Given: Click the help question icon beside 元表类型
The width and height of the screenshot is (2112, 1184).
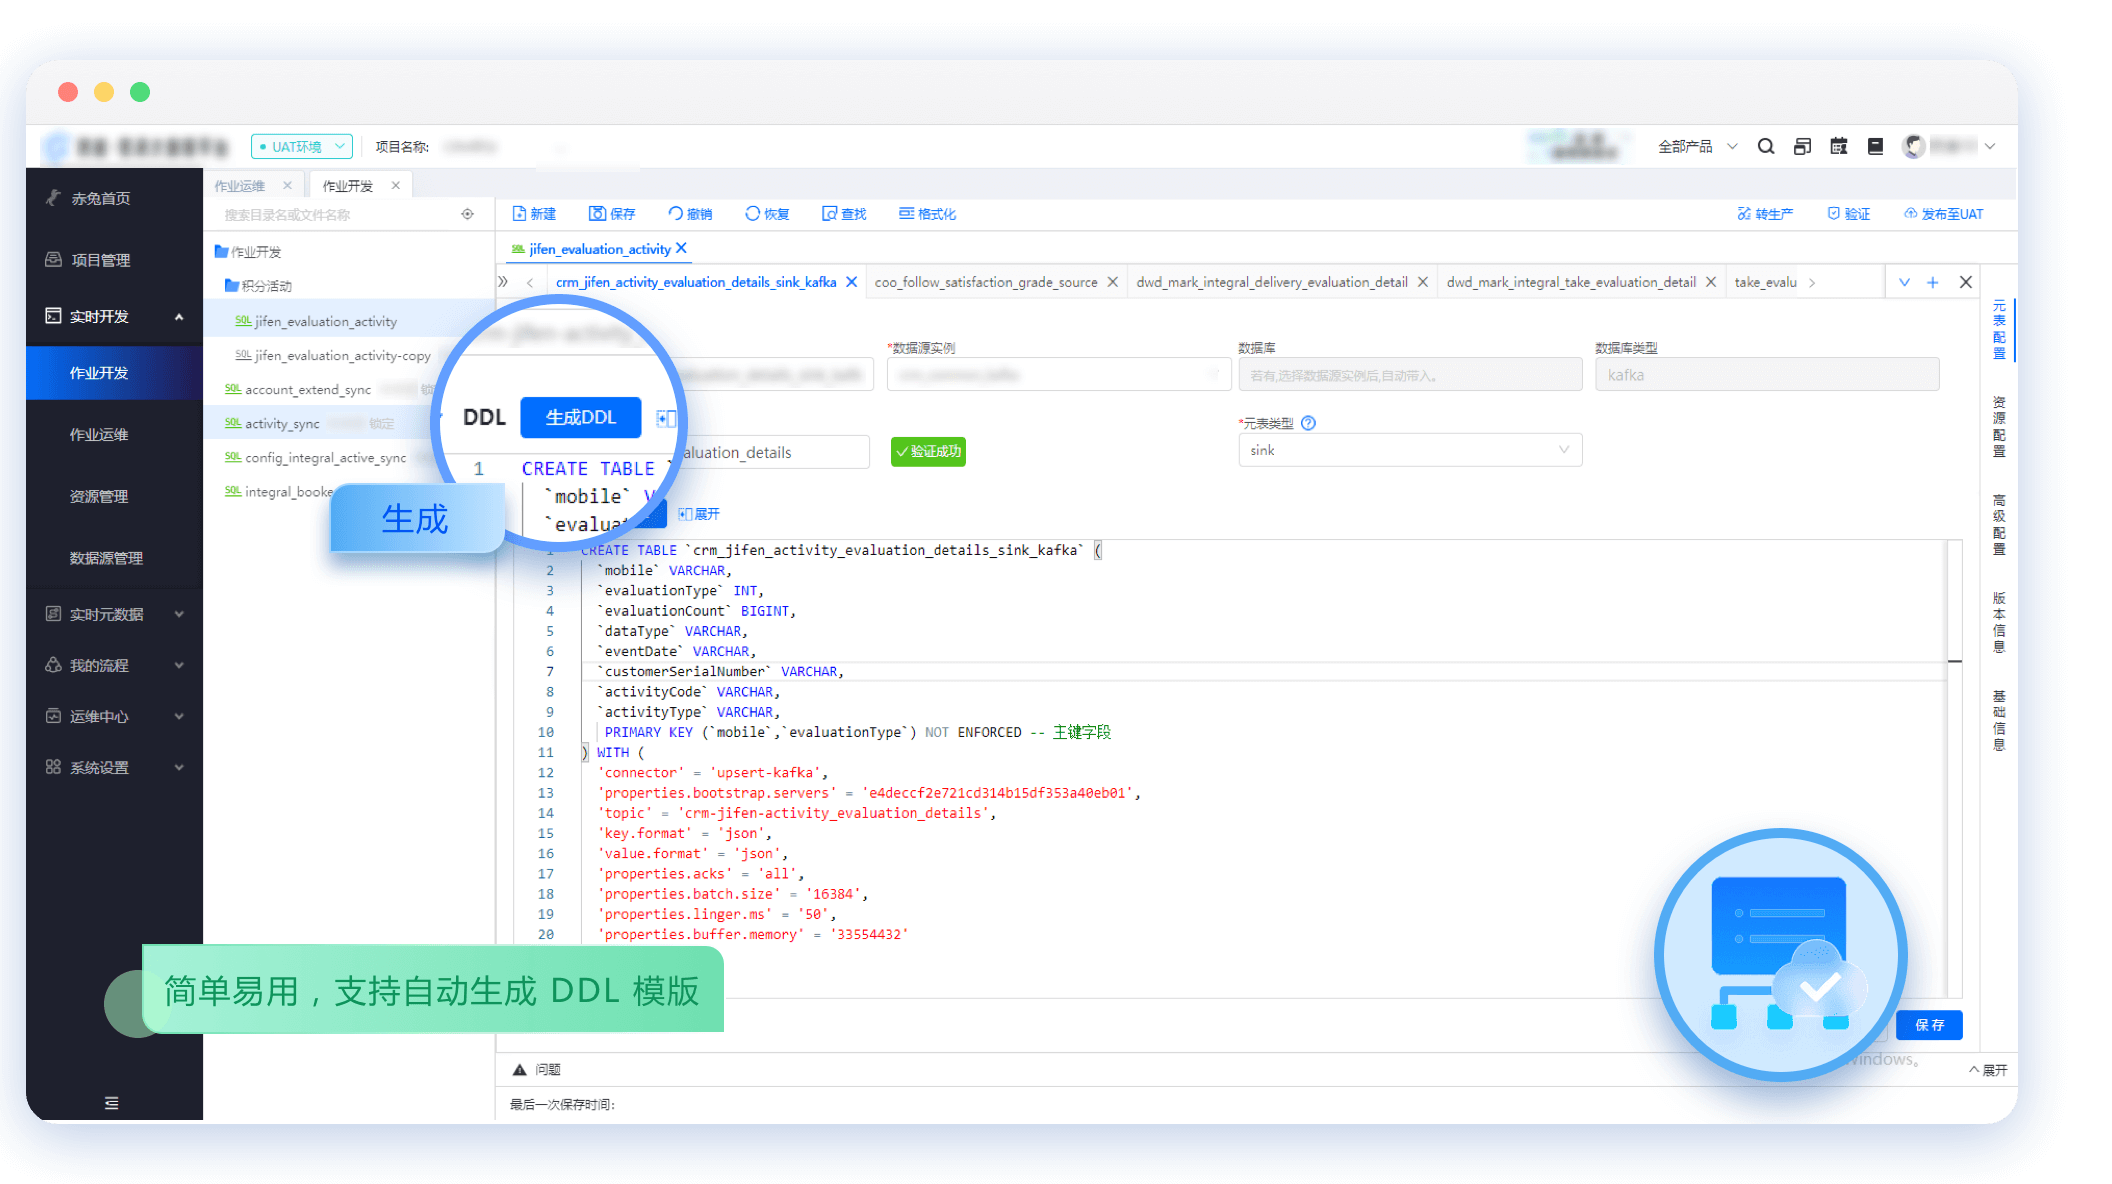Looking at the screenshot, I should (1308, 423).
